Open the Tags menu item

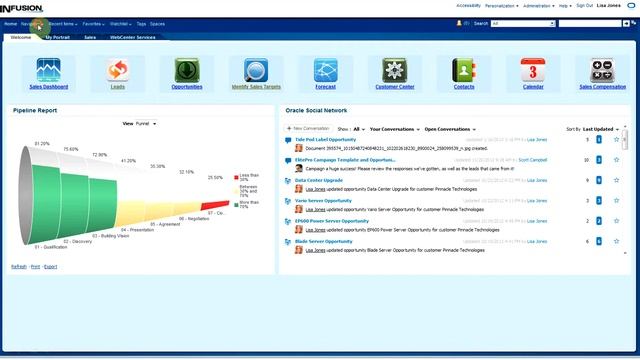[141, 24]
